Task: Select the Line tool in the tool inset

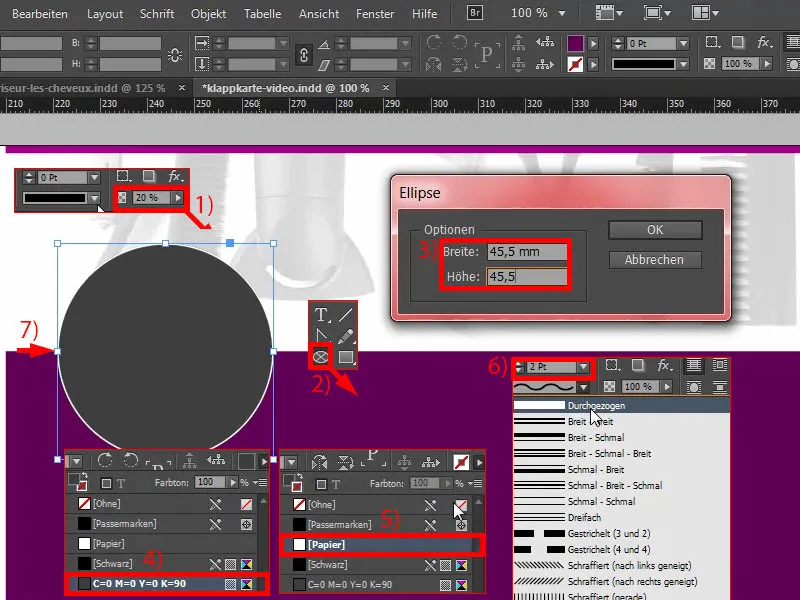Action: tap(345, 315)
